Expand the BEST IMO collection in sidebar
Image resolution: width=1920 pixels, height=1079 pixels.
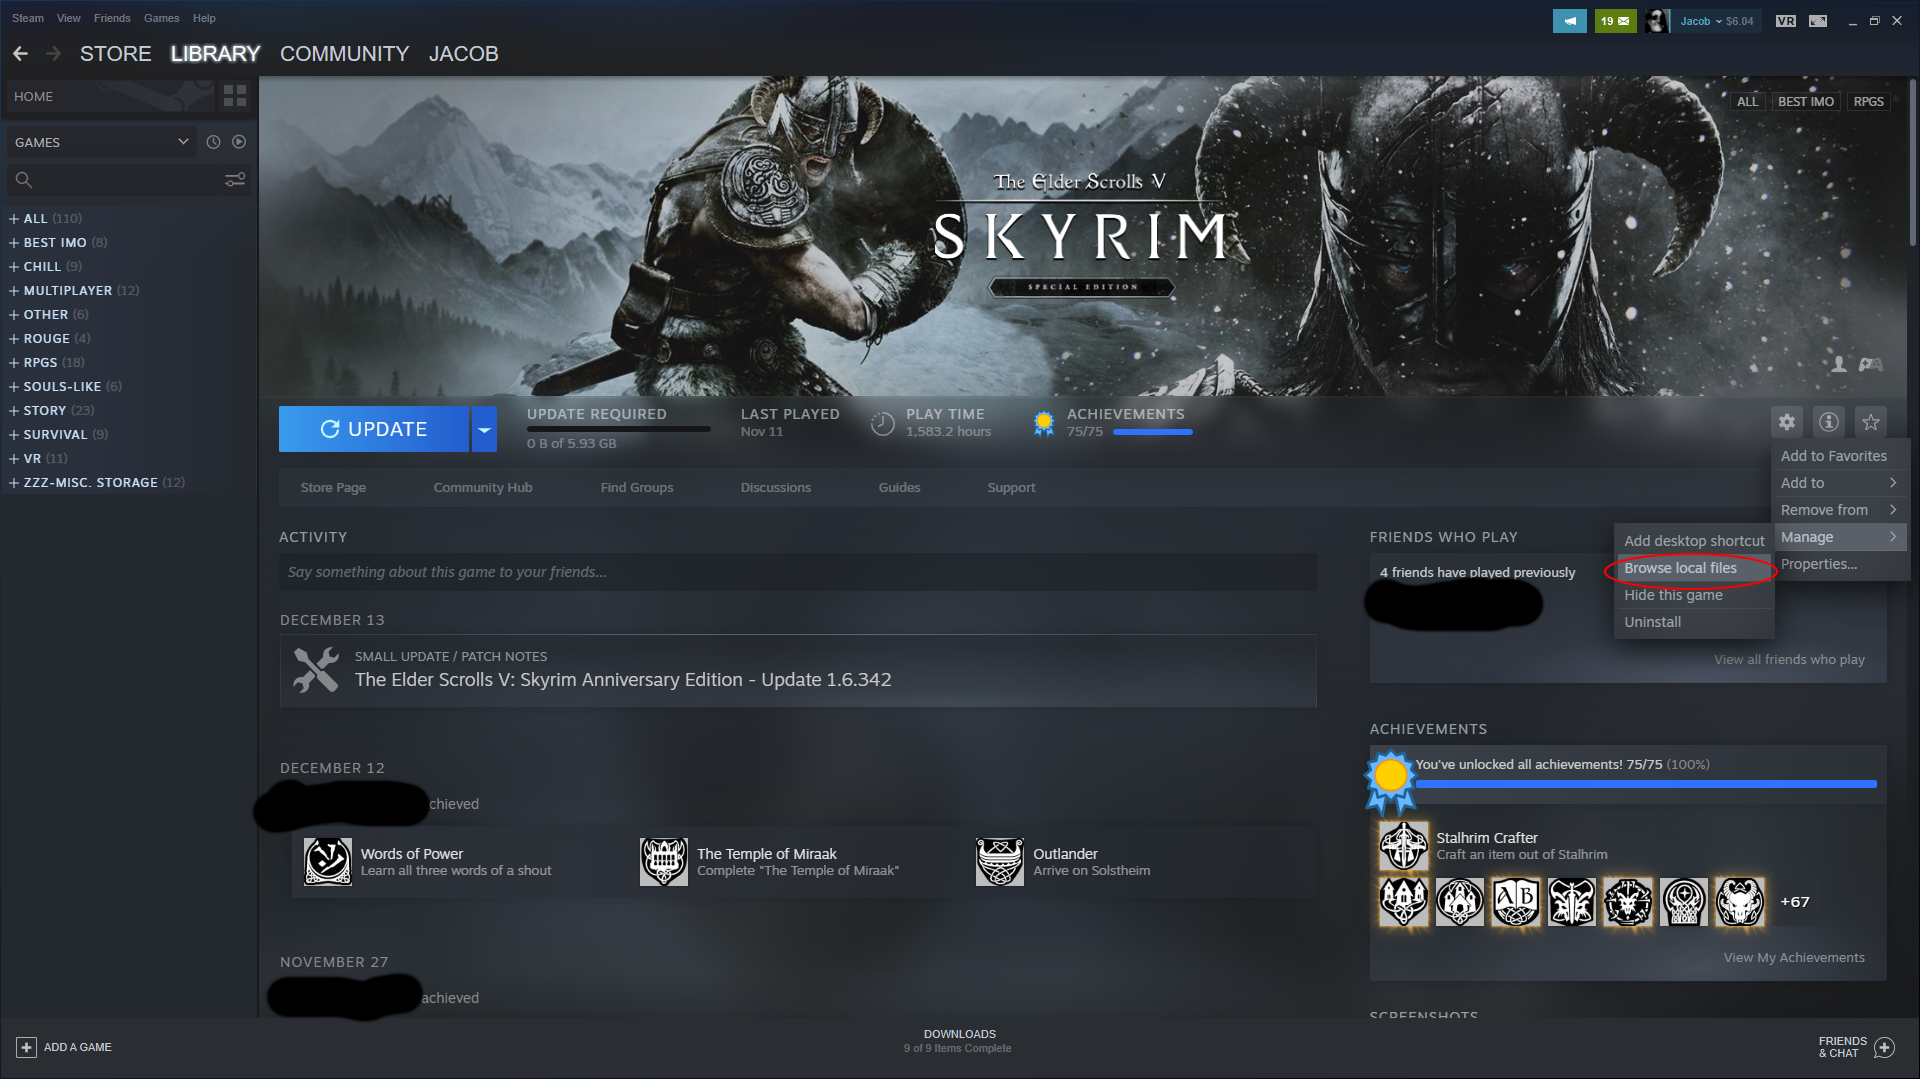[14, 242]
